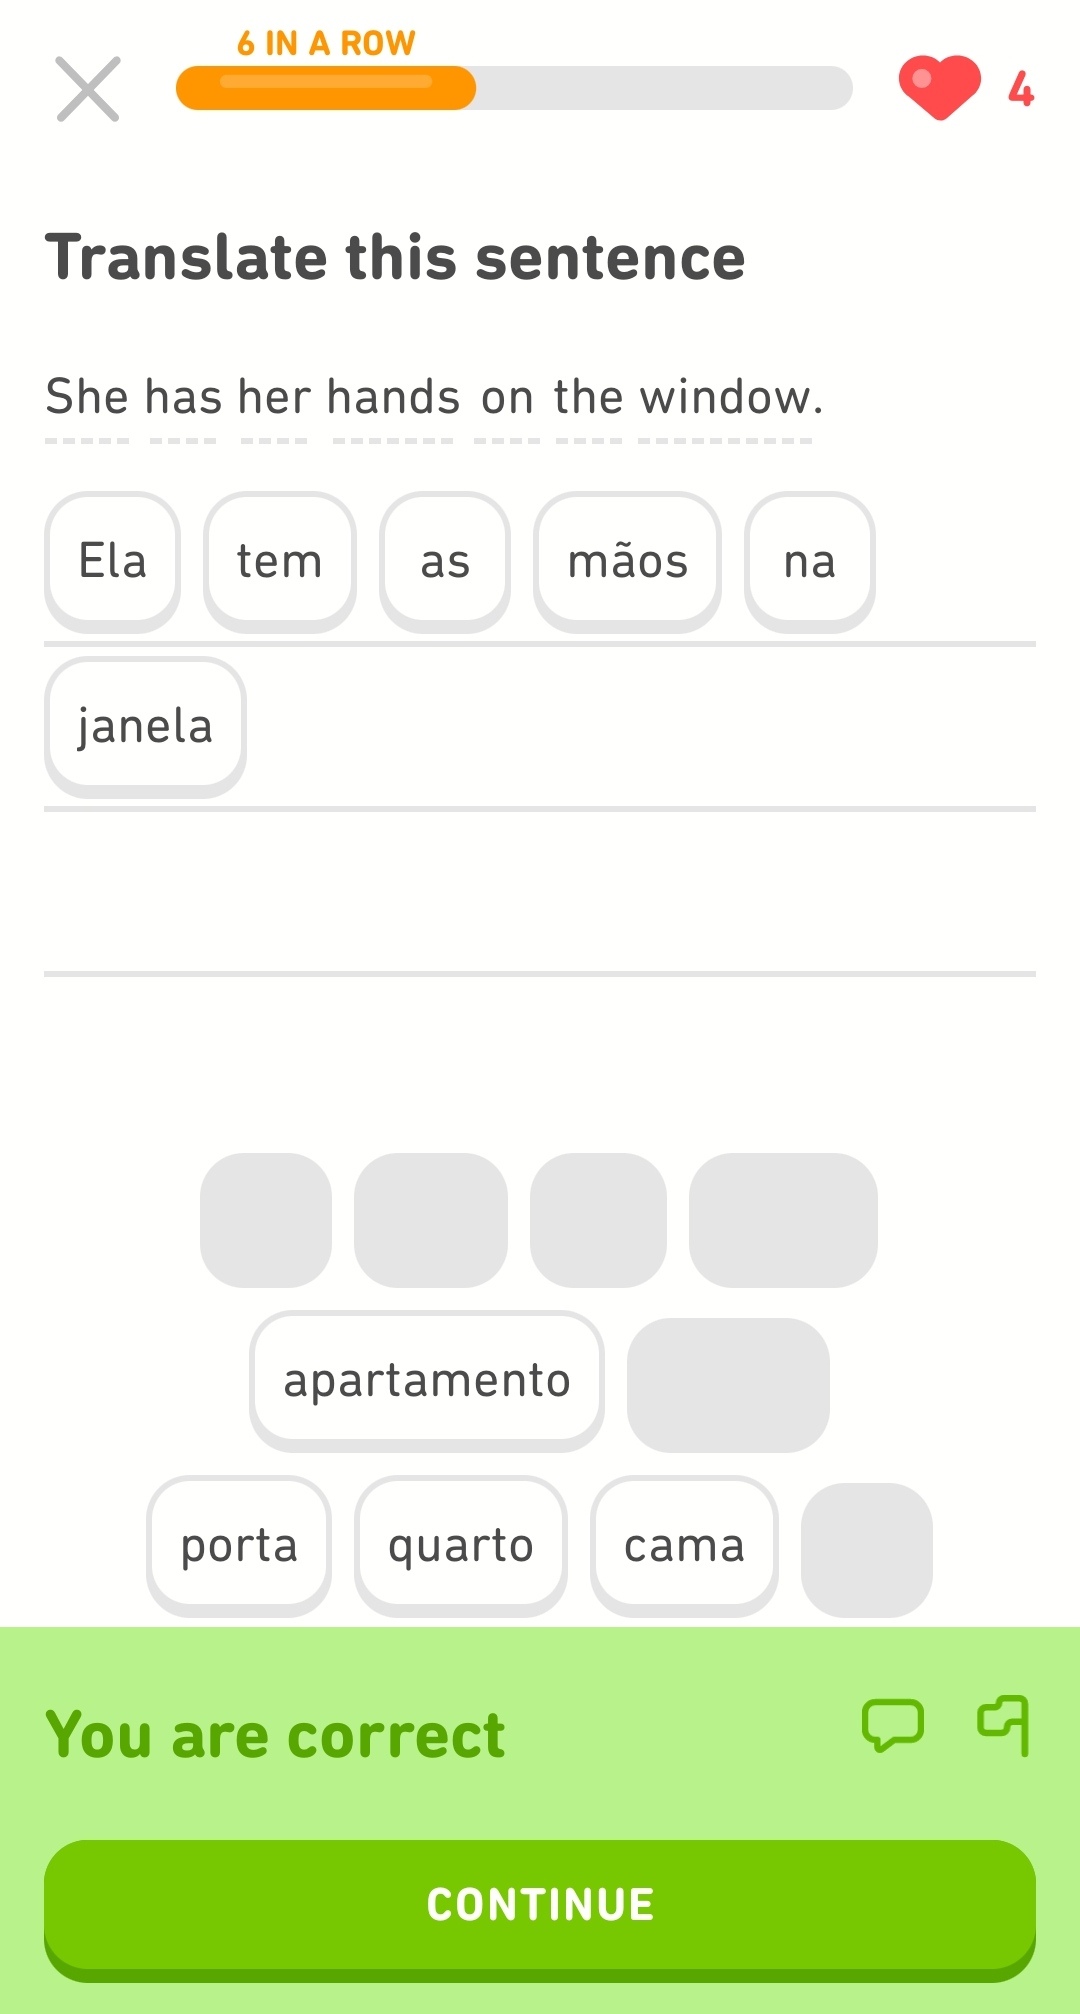Remove the 'Ela' word tile

coord(113,561)
